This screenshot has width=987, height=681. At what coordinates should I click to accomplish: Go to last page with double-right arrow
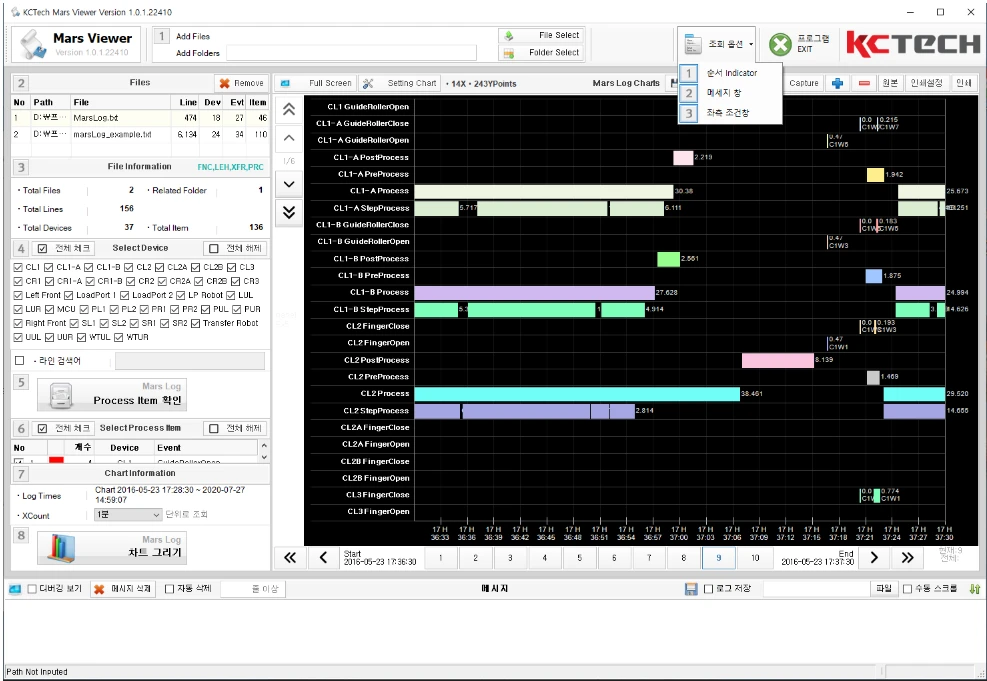point(907,558)
